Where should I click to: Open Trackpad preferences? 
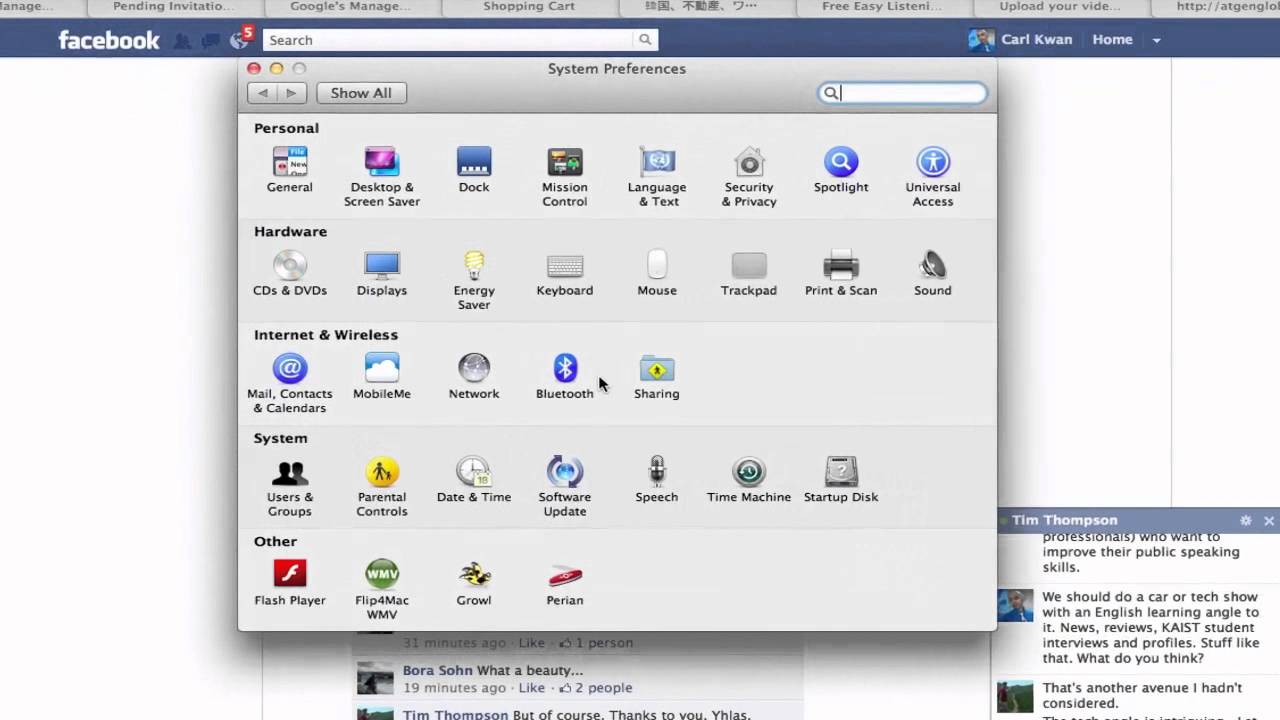coord(749,273)
